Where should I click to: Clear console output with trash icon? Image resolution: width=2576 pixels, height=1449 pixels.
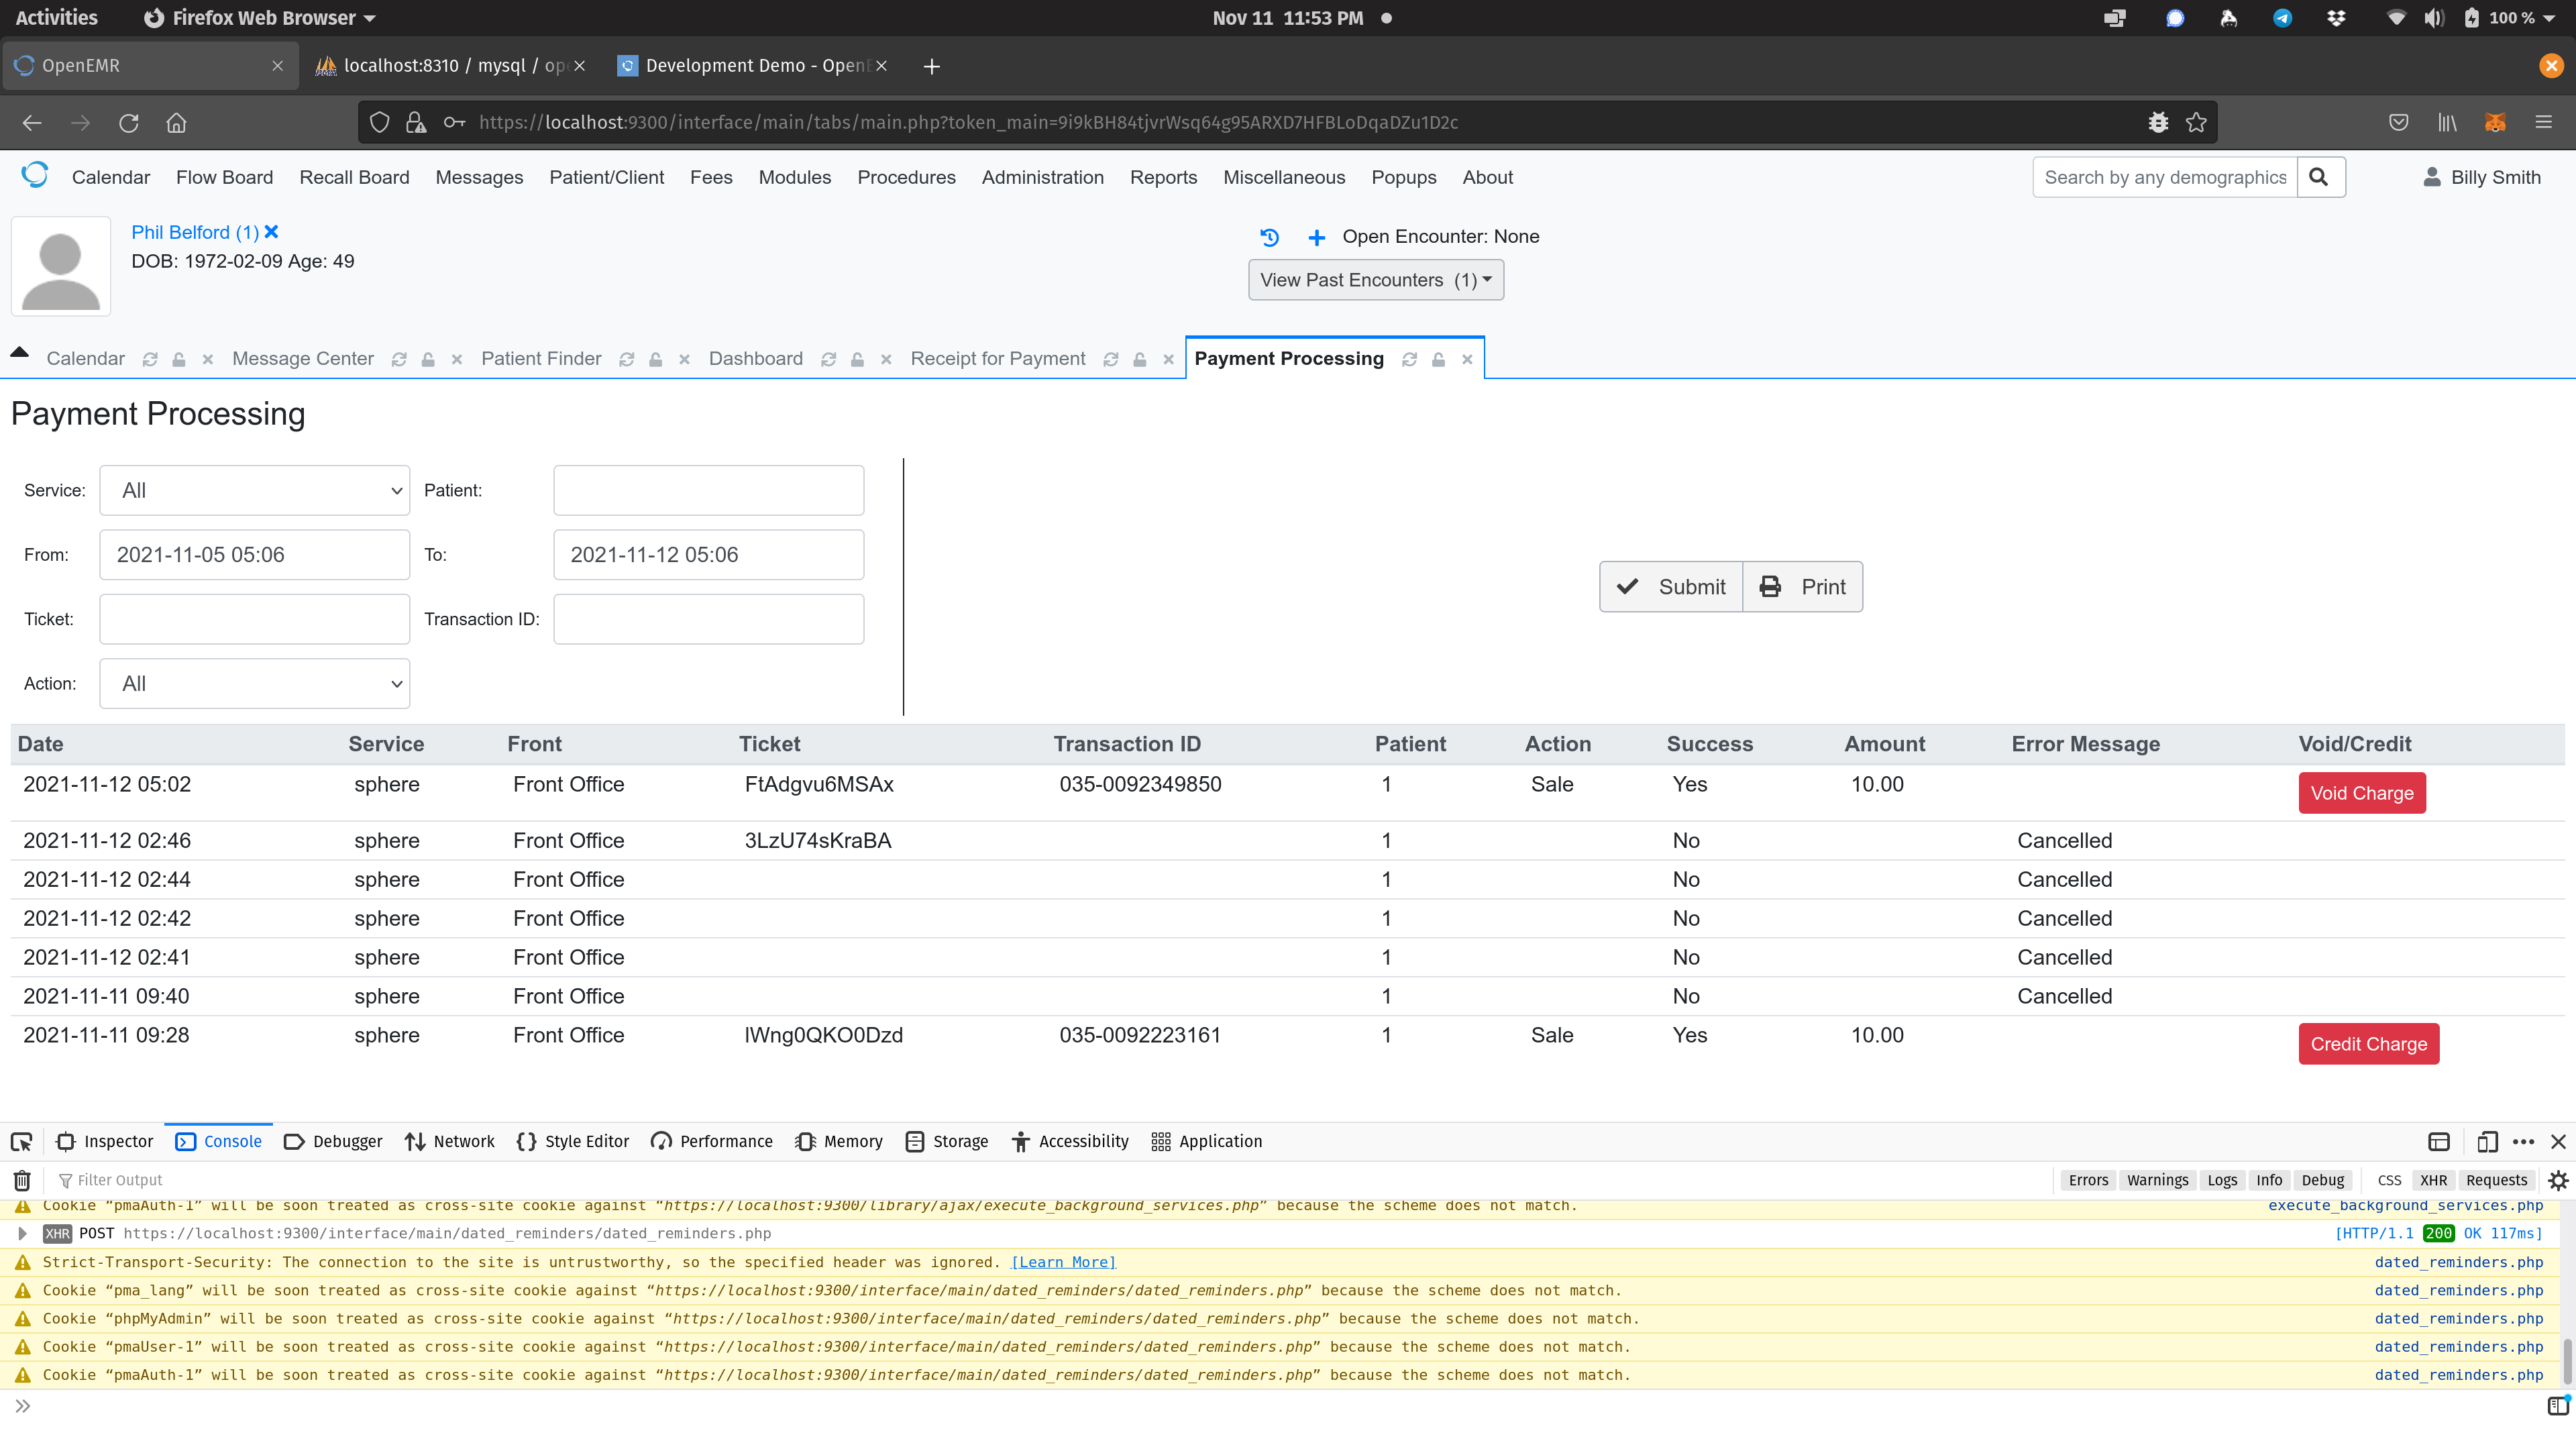pyautogui.click(x=21, y=1180)
